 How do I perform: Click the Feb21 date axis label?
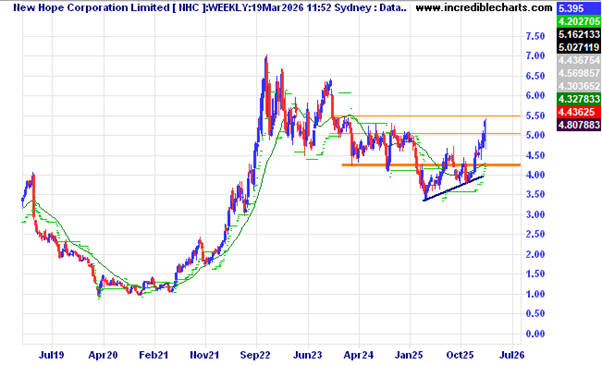point(154,355)
